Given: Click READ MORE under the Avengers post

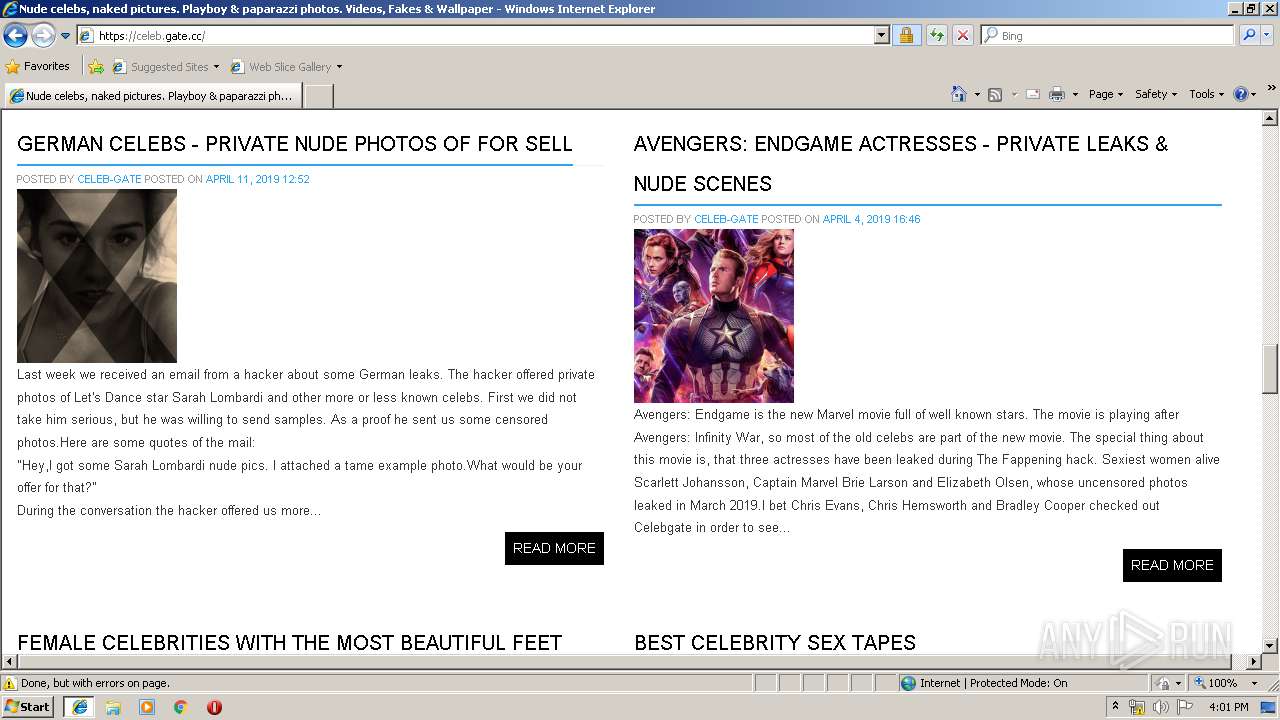Looking at the screenshot, I should [1172, 565].
